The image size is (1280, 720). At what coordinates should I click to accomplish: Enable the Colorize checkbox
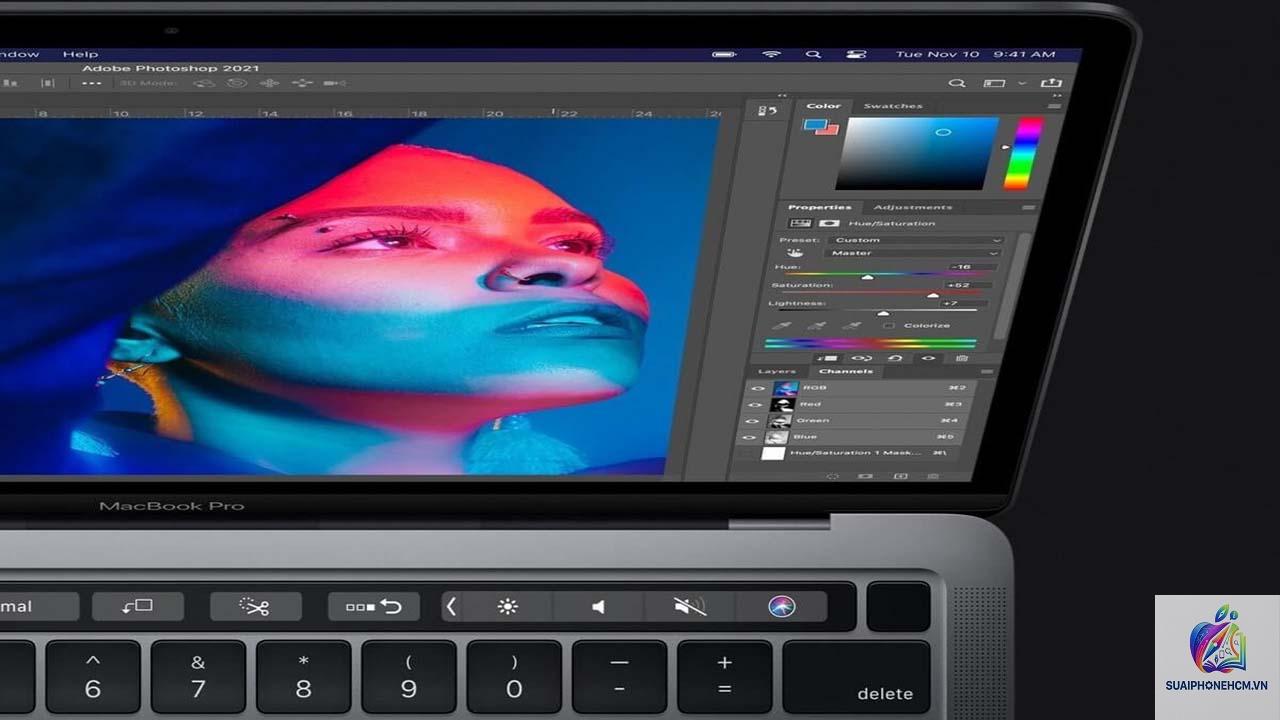(888, 326)
